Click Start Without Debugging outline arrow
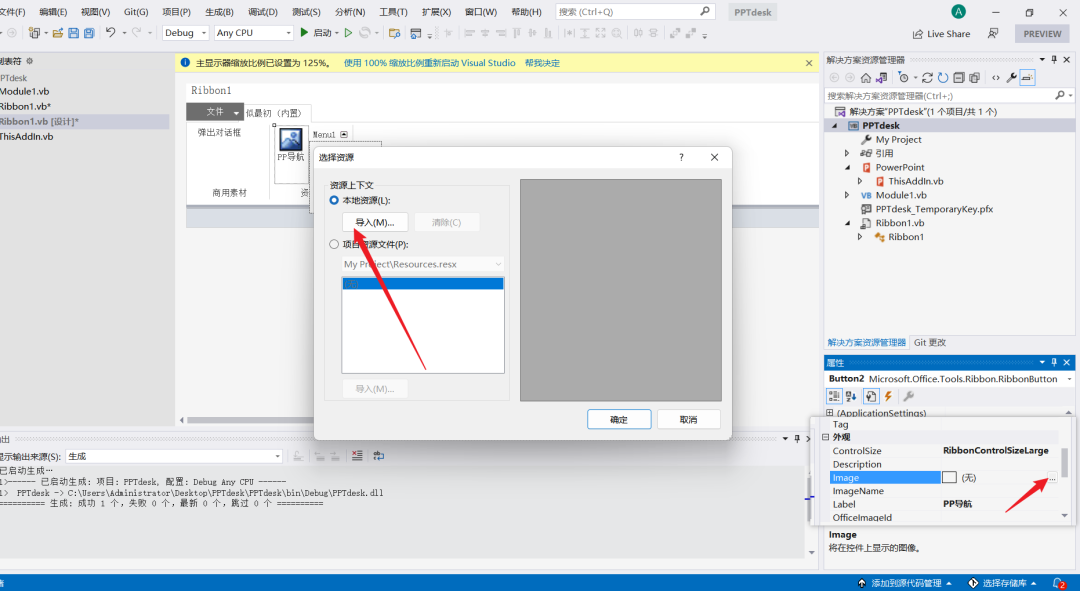 (349, 32)
